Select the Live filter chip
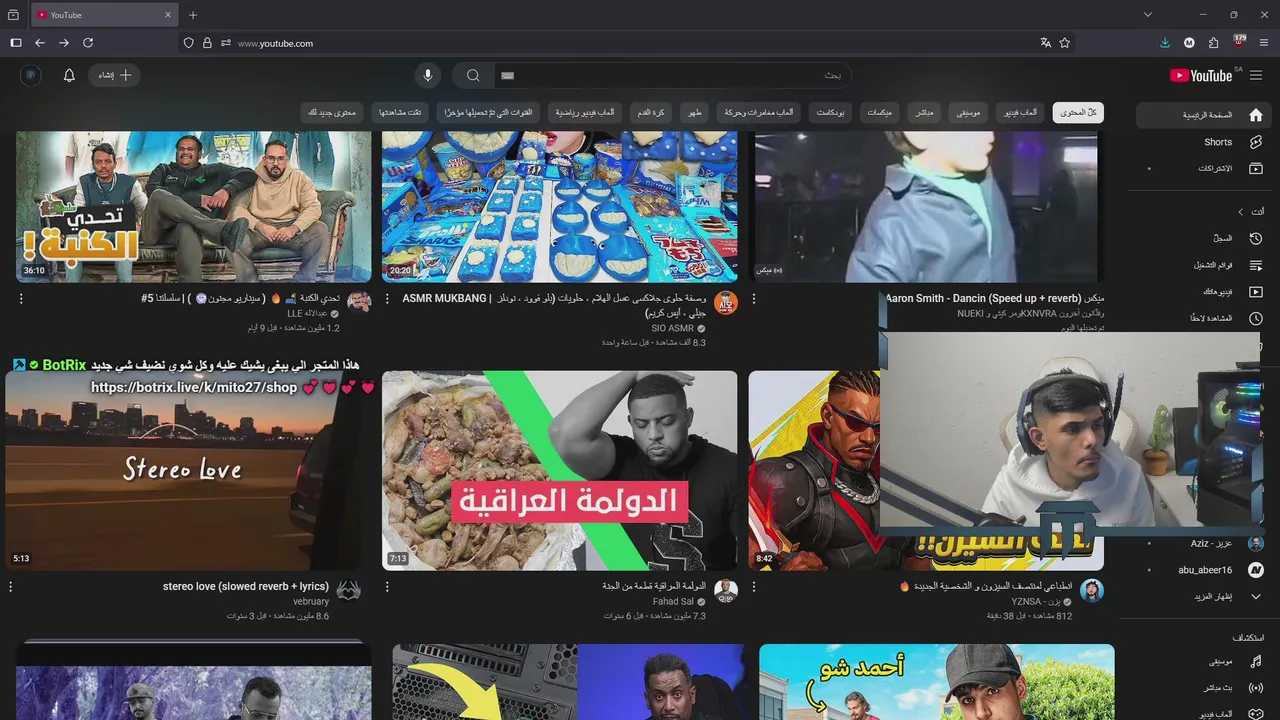This screenshot has height=720, width=1280. pyautogui.click(x=924, y=113)
